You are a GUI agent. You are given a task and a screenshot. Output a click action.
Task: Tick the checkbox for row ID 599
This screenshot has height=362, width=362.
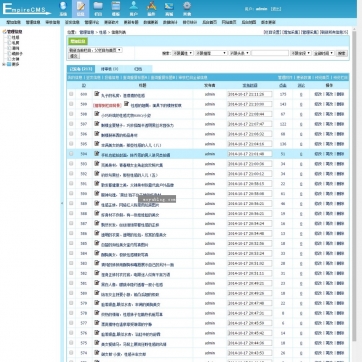coord(71,104)
